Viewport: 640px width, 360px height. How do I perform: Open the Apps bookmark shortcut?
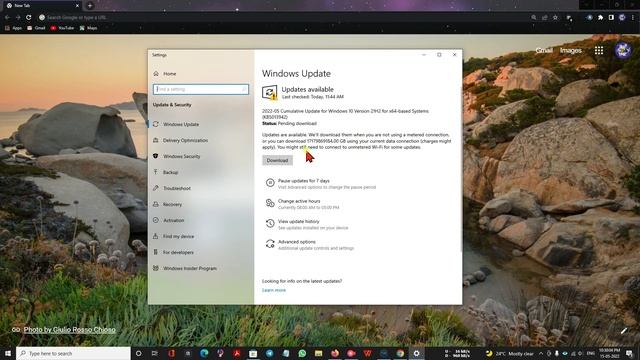click(x=13, y=28)
